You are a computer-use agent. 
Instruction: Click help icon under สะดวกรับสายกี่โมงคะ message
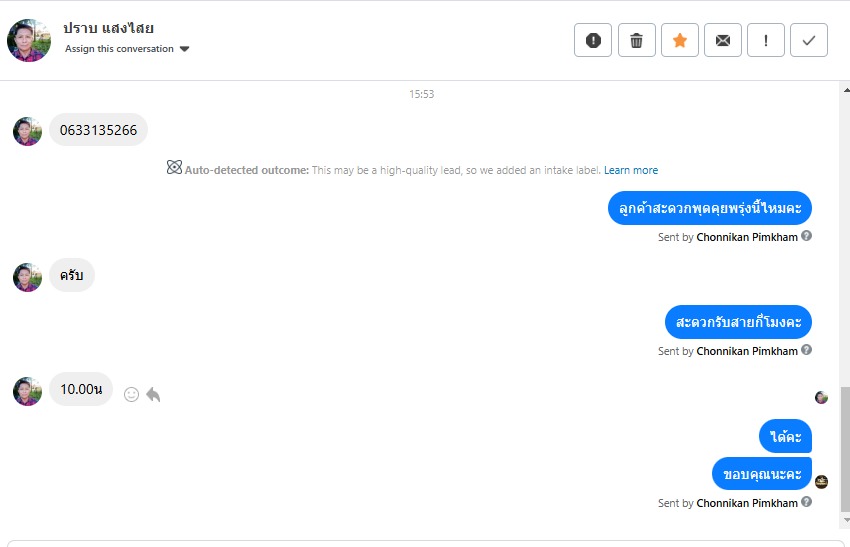tap(806, 351)
